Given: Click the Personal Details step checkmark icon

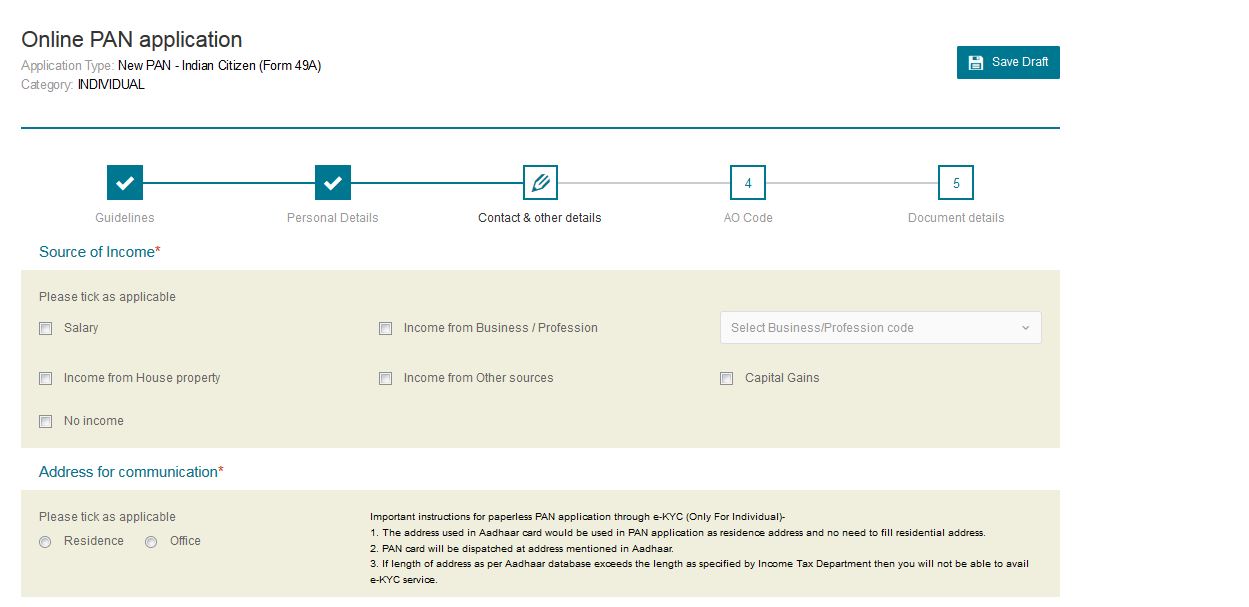Looking at the screenshot, I should pyautogui.click(x=333, y=183).
